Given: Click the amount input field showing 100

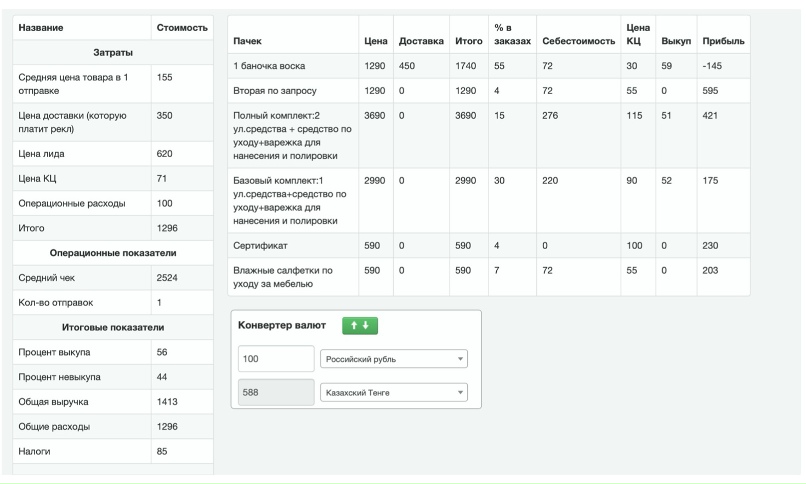Looking at the screenshot, I should coord(276,359).
